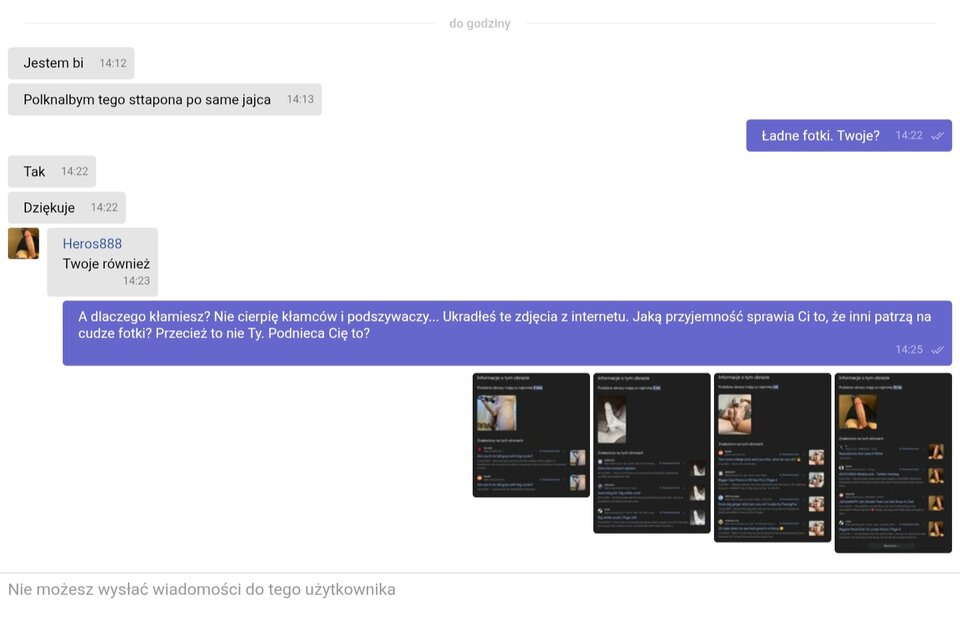This screenshot has width=960, height=617.
Task: Click read receipt checkmarks on 14:22 message
Action: 937,136
